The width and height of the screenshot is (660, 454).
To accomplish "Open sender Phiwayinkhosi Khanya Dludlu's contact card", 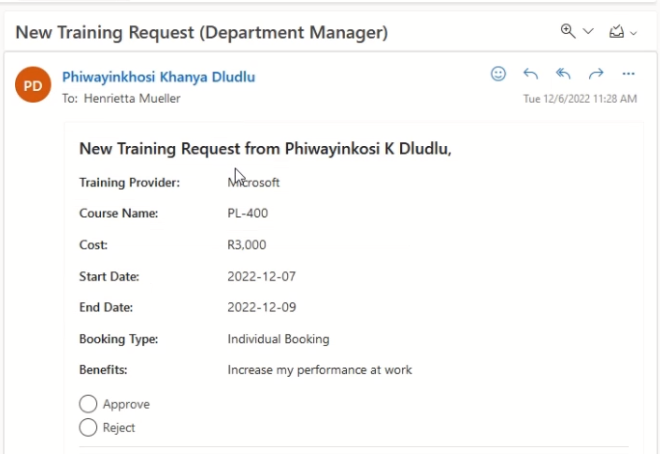I will click(159, 77).
